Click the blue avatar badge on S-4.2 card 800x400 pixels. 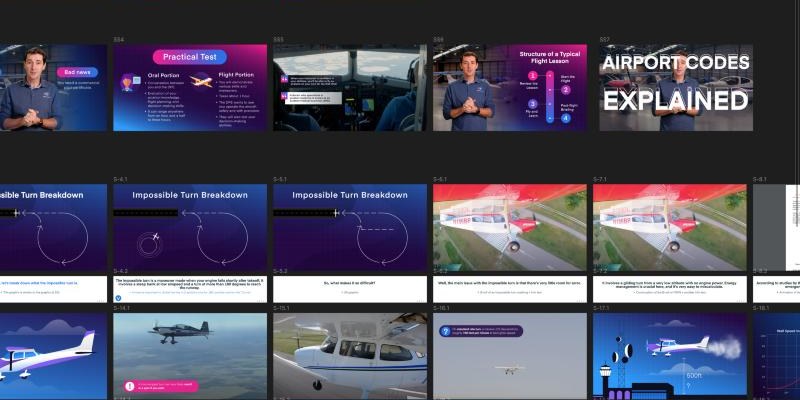tap(118, 297)
